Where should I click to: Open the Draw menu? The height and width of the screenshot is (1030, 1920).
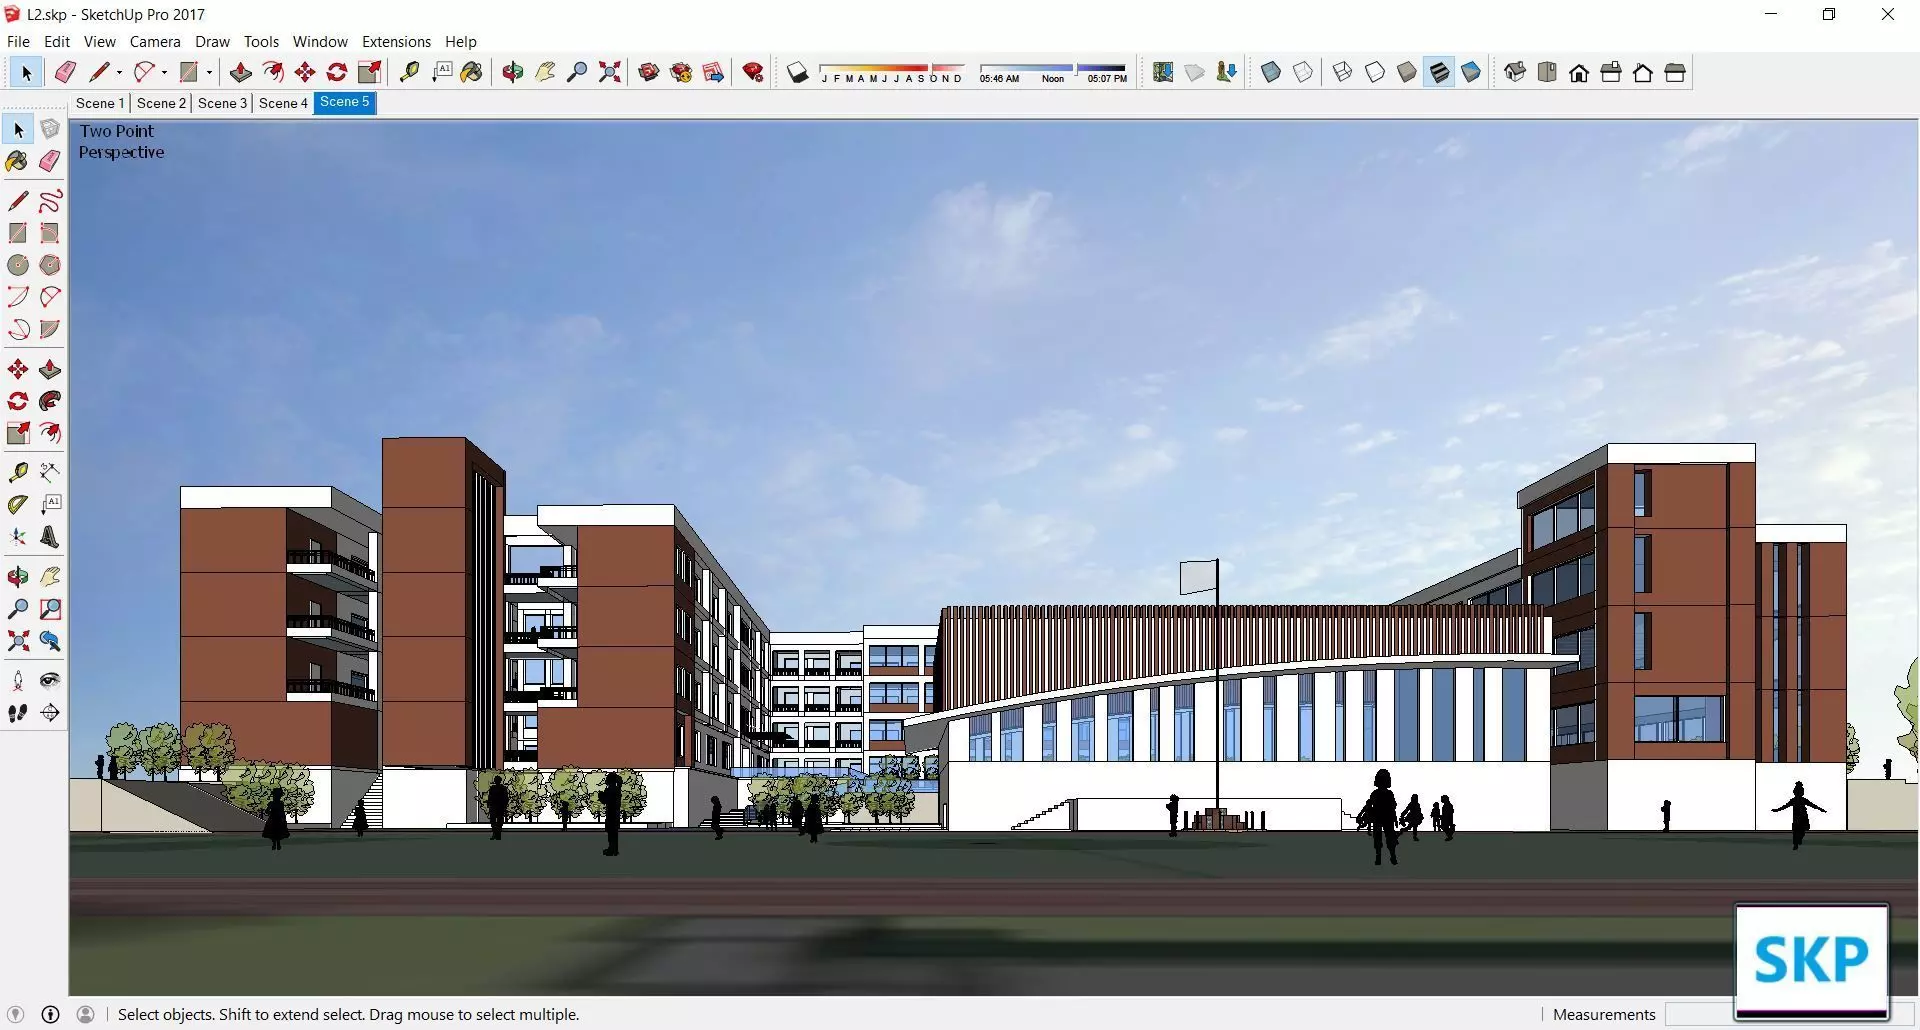coord(212,41)
